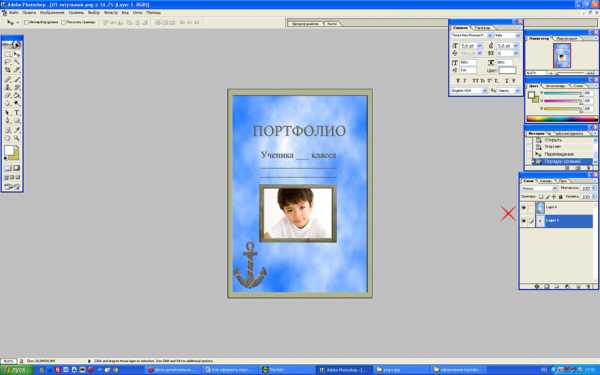This screenshot has width=600, height=375.
Task: Toggle the show bounding box checkbox
Action: [64, 23]
